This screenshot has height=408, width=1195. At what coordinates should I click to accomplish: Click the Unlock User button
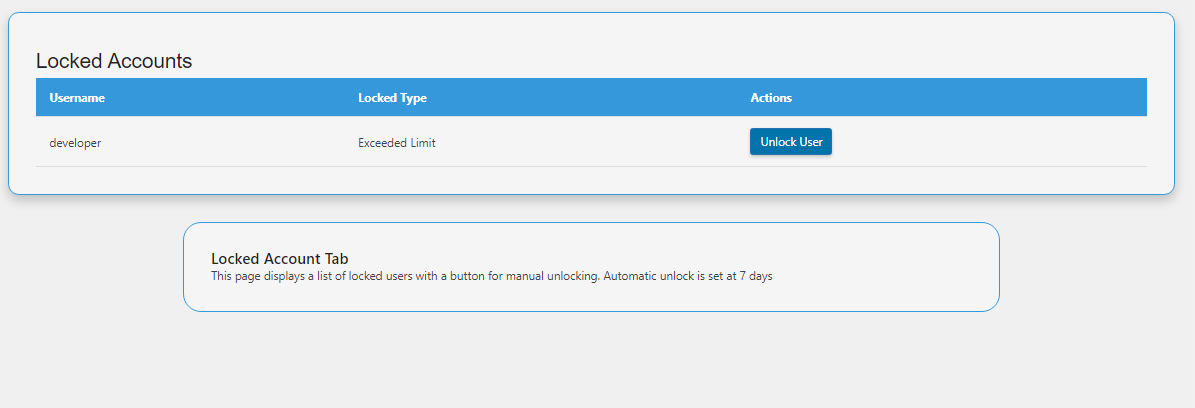click(790, 142)
